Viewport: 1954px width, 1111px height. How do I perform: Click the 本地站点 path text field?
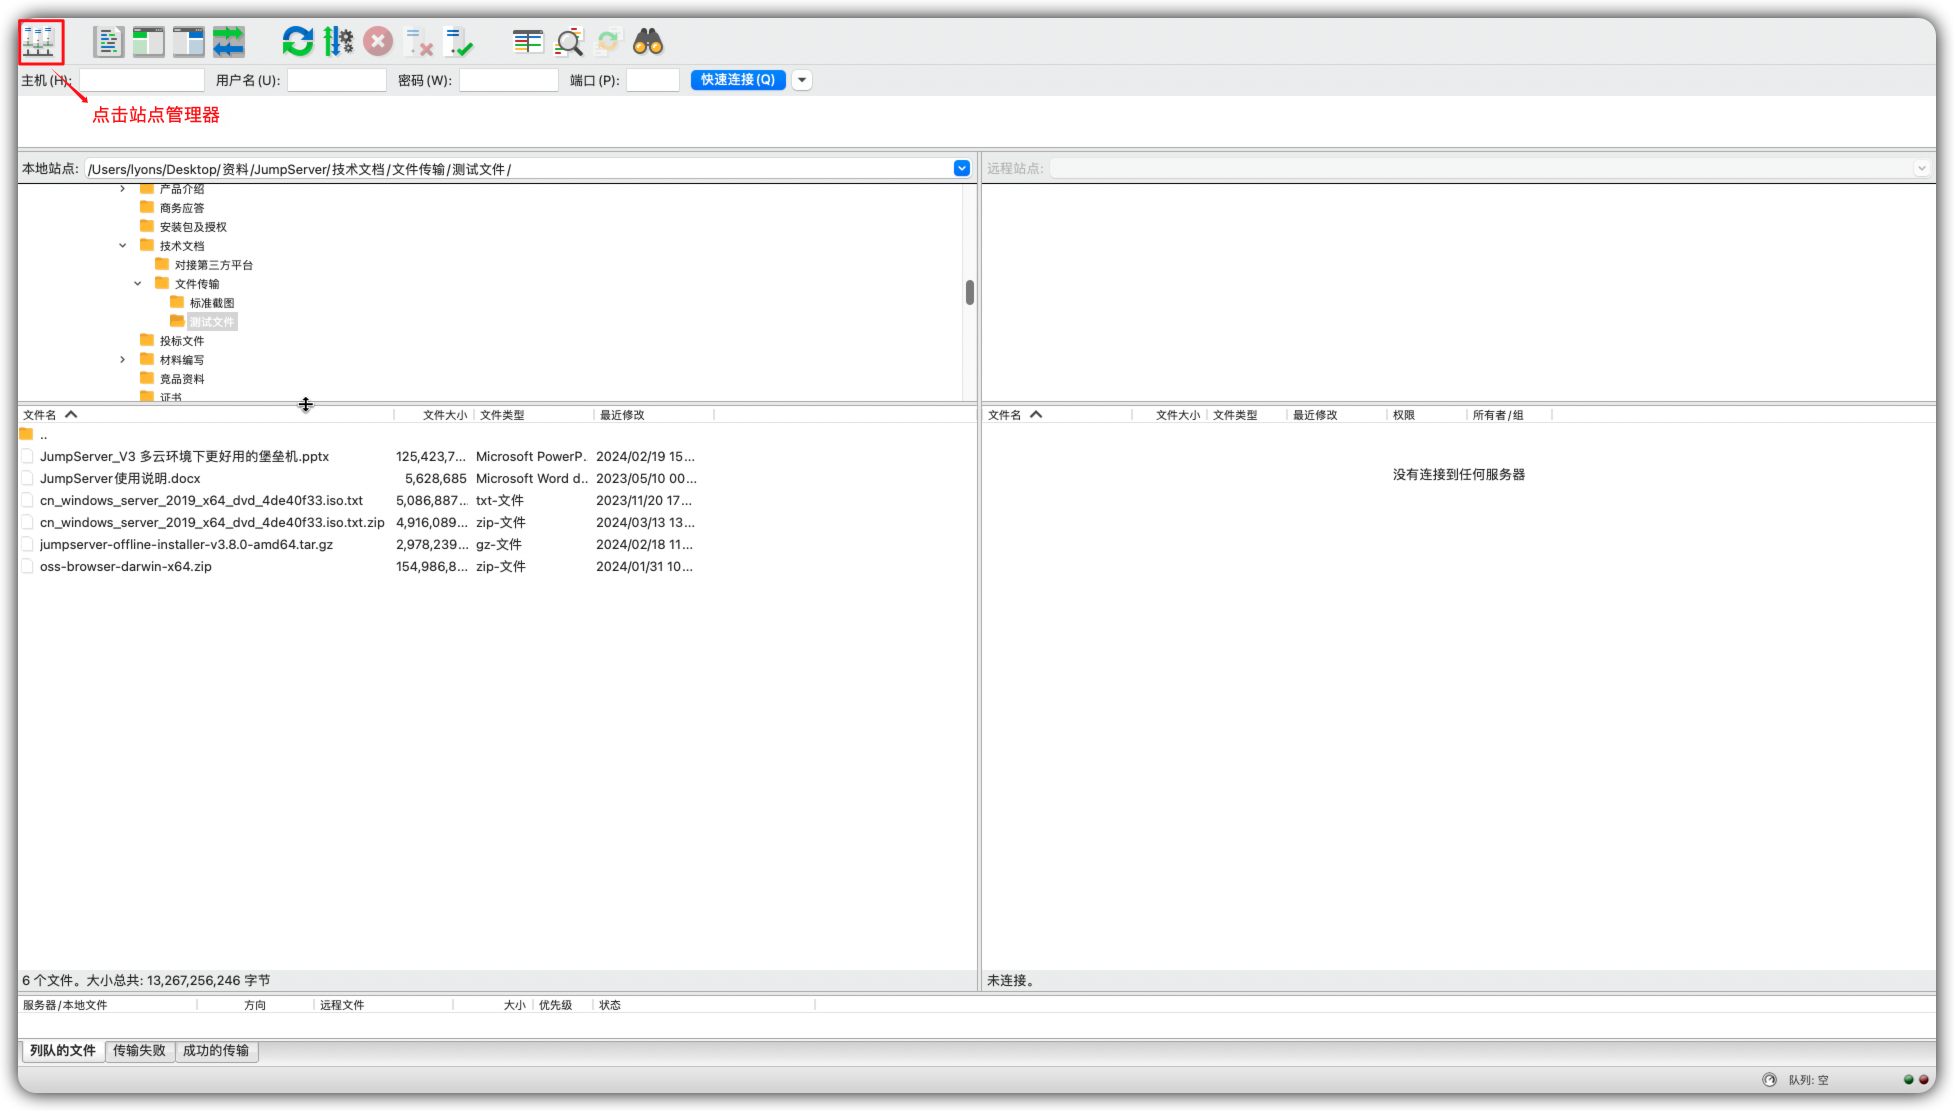coord(518,169)
